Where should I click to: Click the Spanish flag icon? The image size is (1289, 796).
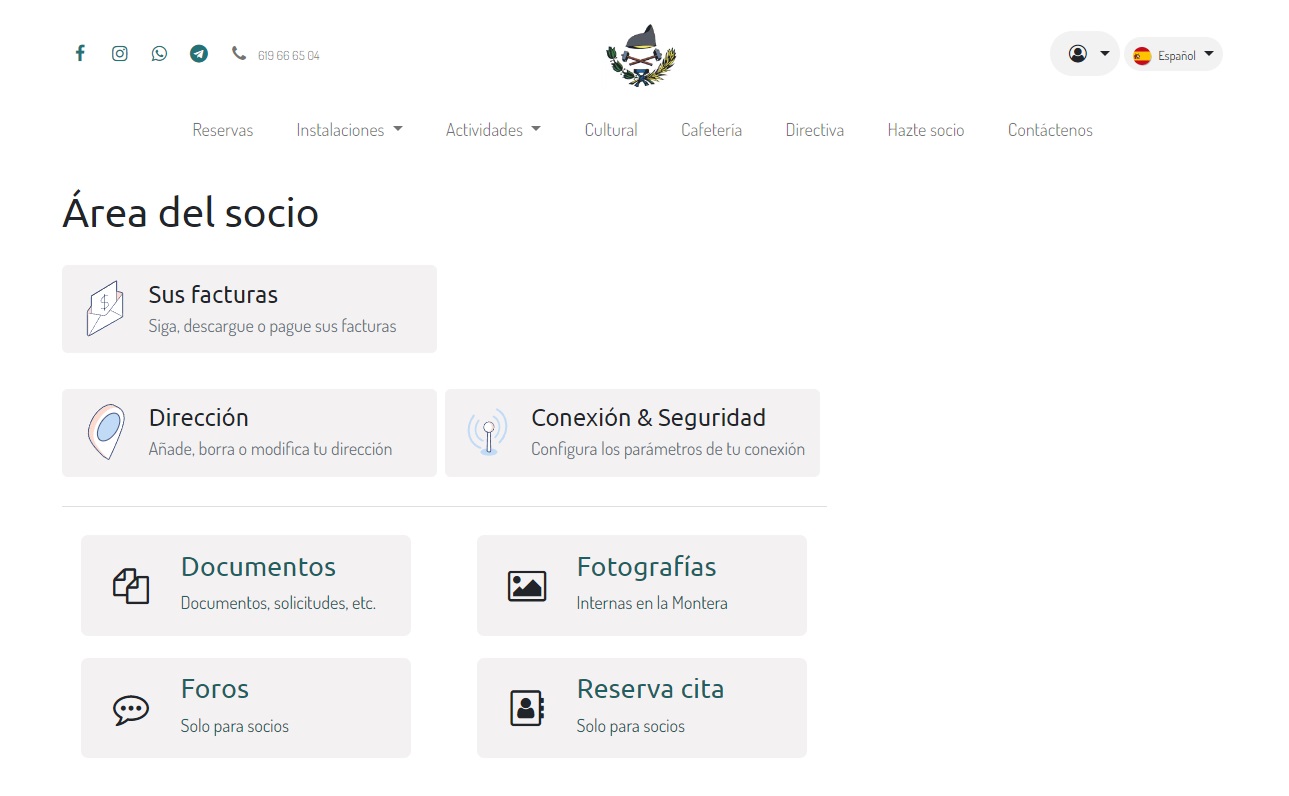point(1142,56)
